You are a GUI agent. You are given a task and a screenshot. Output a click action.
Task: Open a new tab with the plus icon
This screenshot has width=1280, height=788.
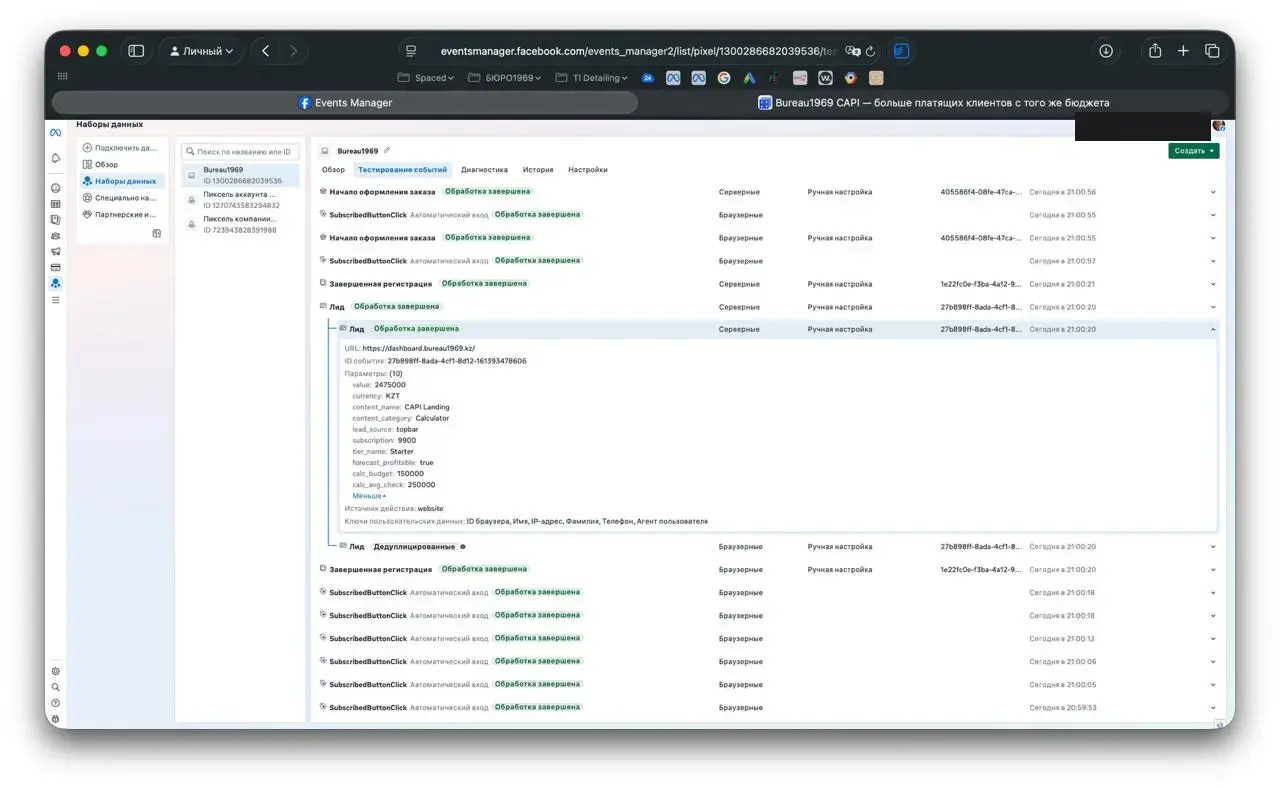click(1183, 51)
